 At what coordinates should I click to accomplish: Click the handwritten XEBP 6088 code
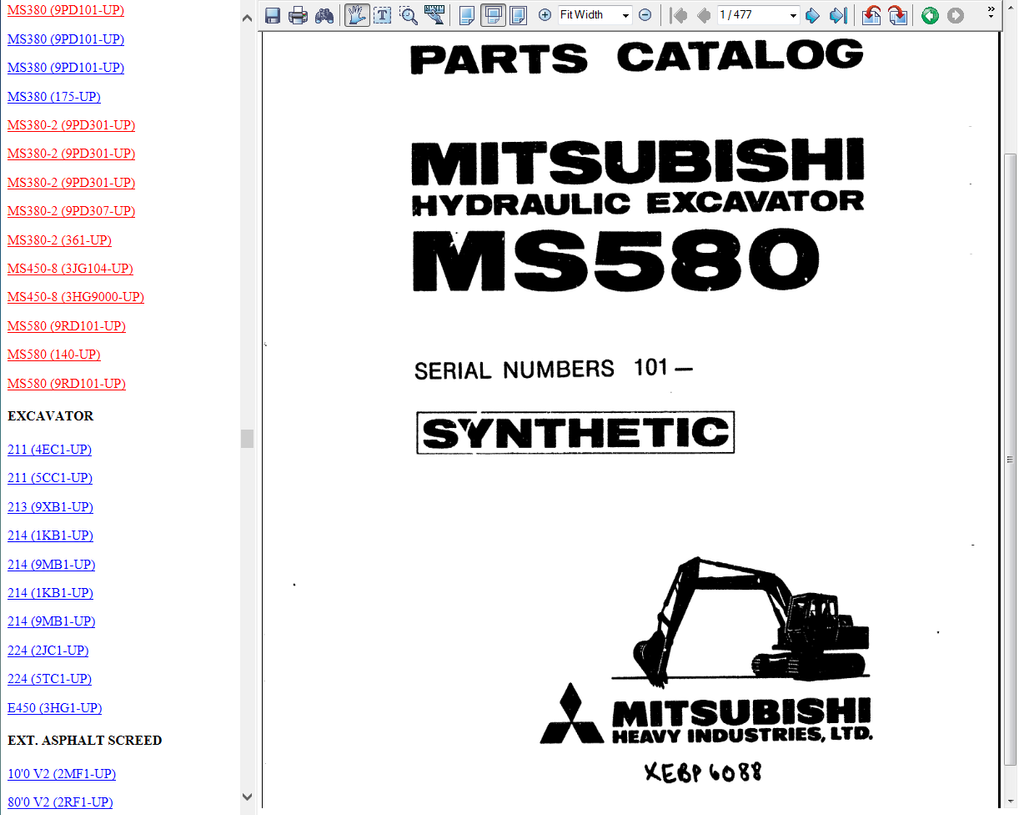pos(703,773)
